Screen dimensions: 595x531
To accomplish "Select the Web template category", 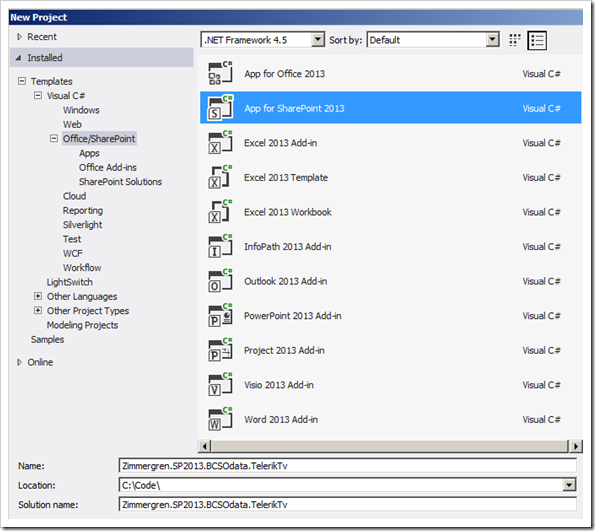I will point(72,124).
